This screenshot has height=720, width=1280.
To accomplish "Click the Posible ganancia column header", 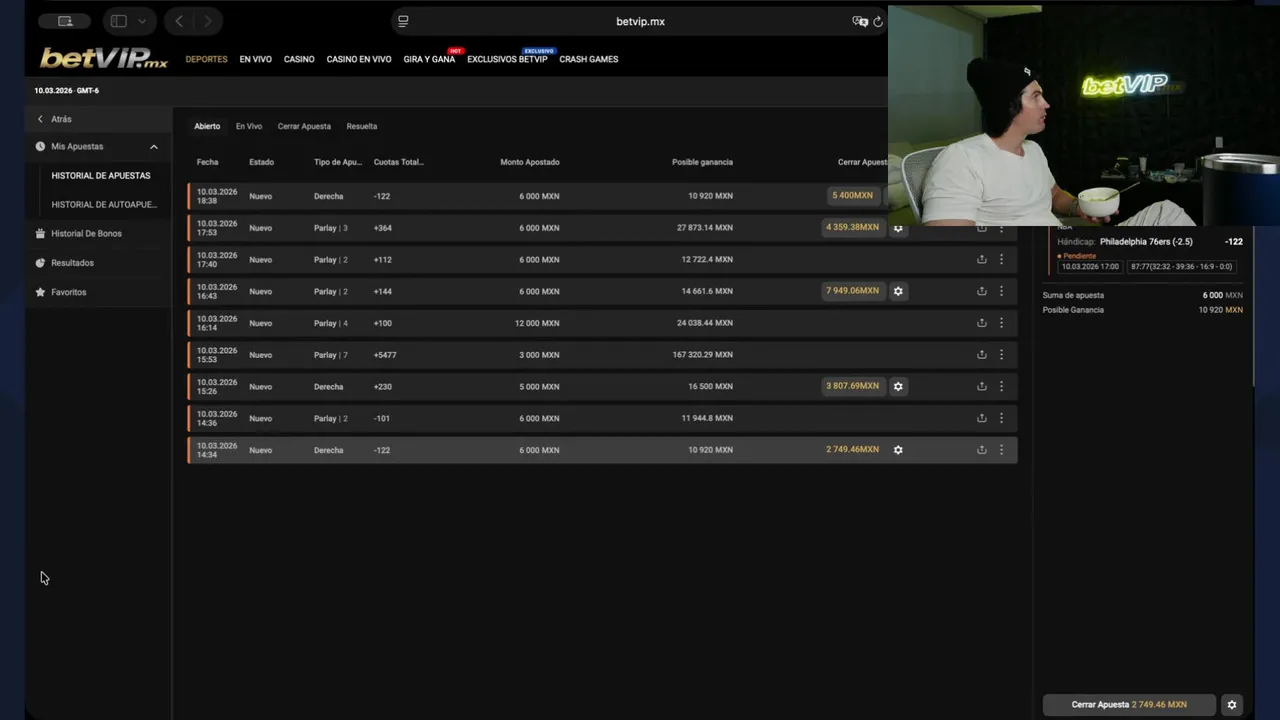I will 702,162.
